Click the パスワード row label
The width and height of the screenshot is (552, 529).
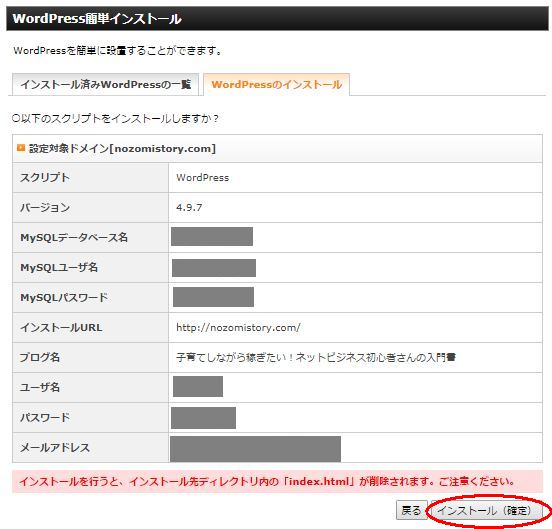click(x=45, y=417)
